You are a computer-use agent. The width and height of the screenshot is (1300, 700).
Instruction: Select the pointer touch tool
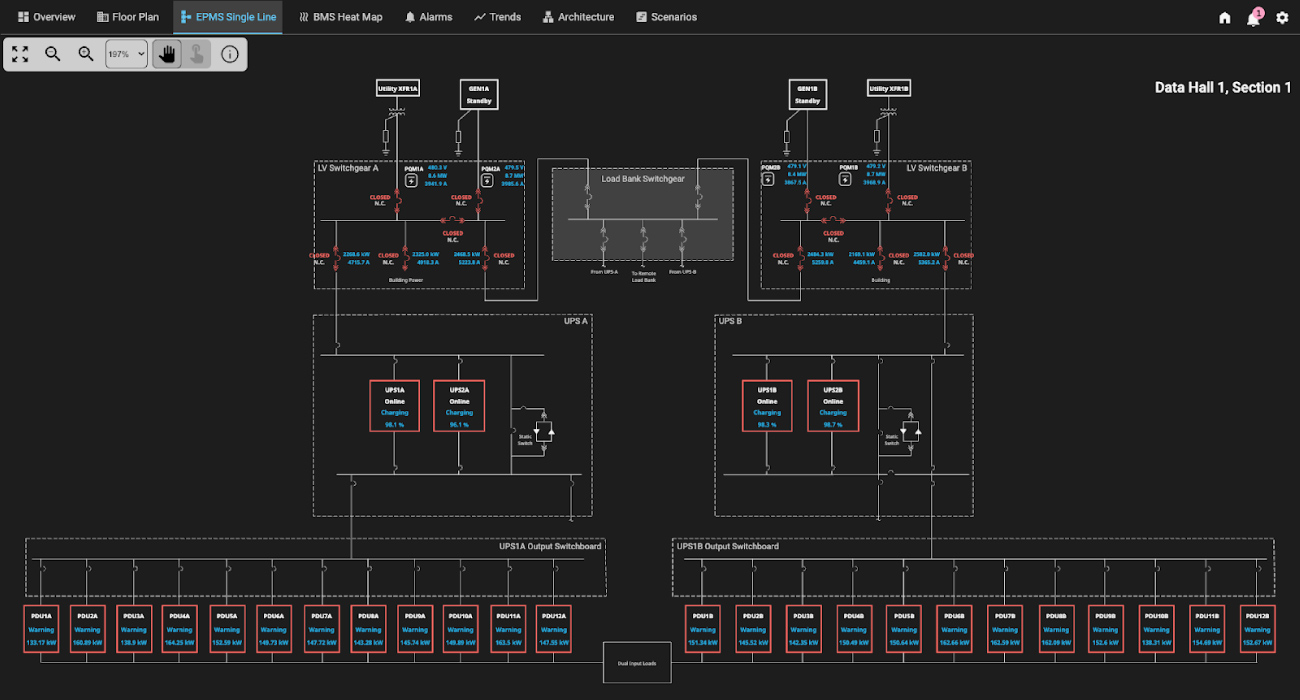197,54
